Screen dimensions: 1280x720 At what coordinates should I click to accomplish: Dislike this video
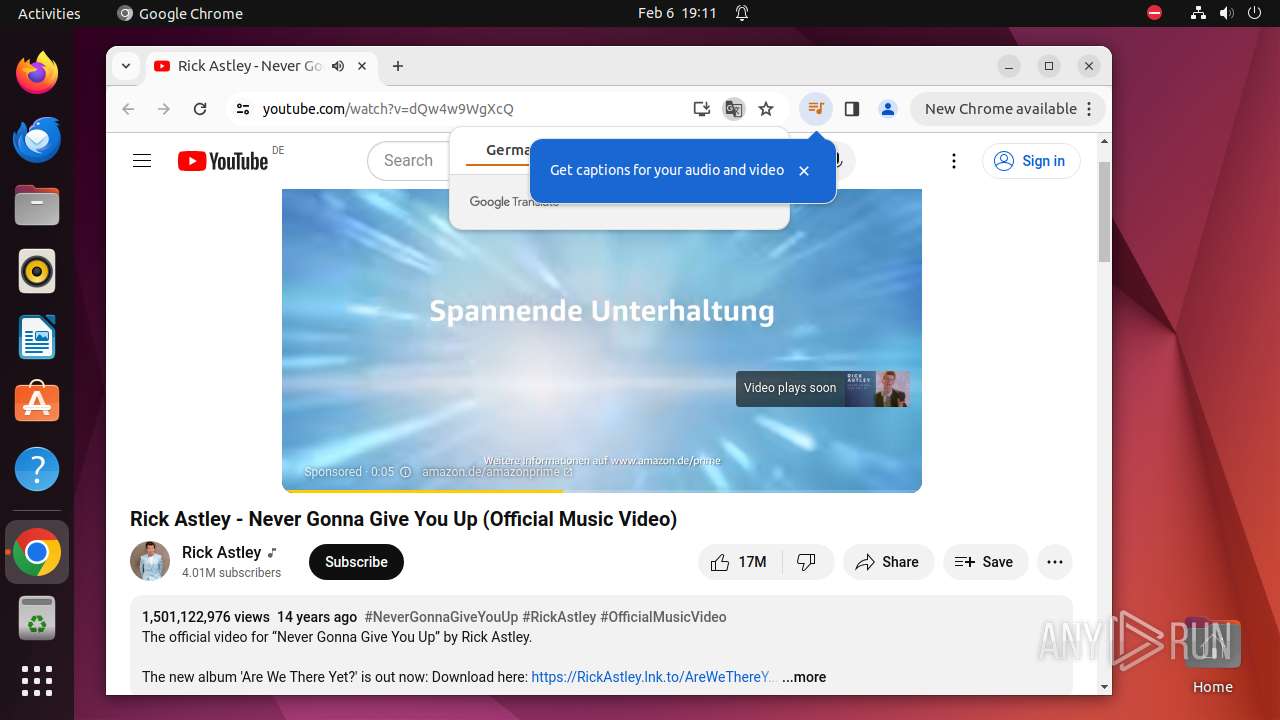(x=807, y=562)
